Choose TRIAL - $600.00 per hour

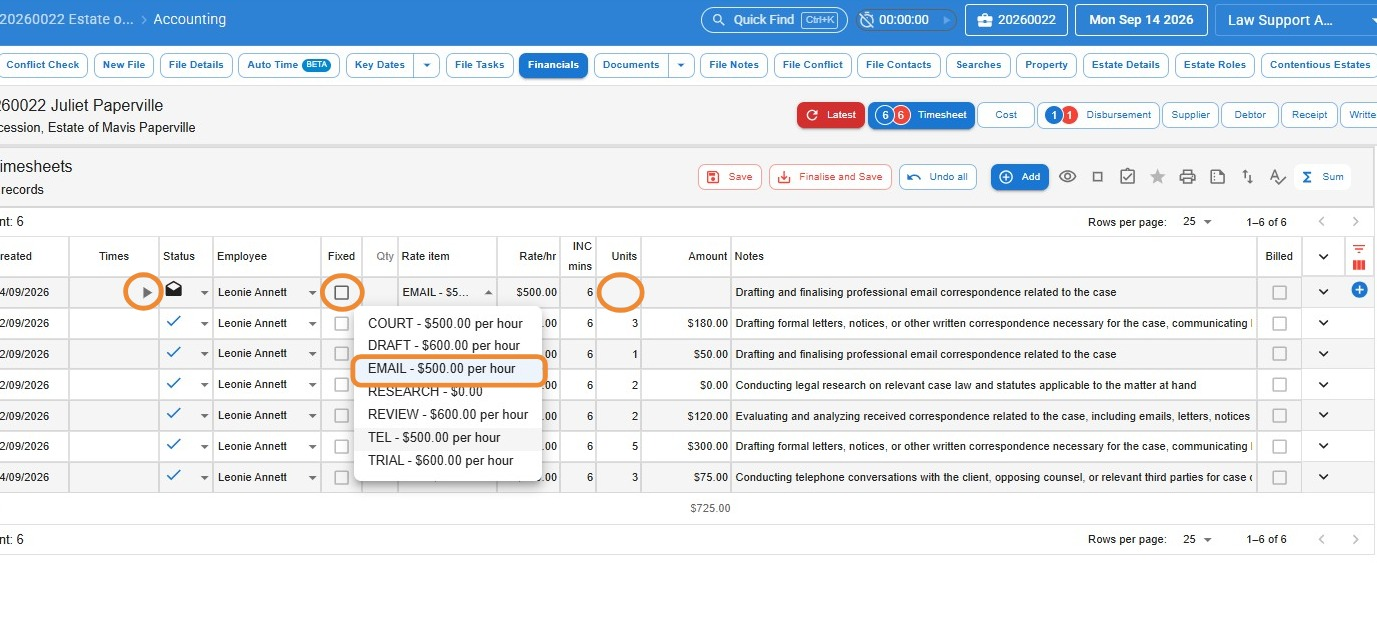(x=447, y=460)
